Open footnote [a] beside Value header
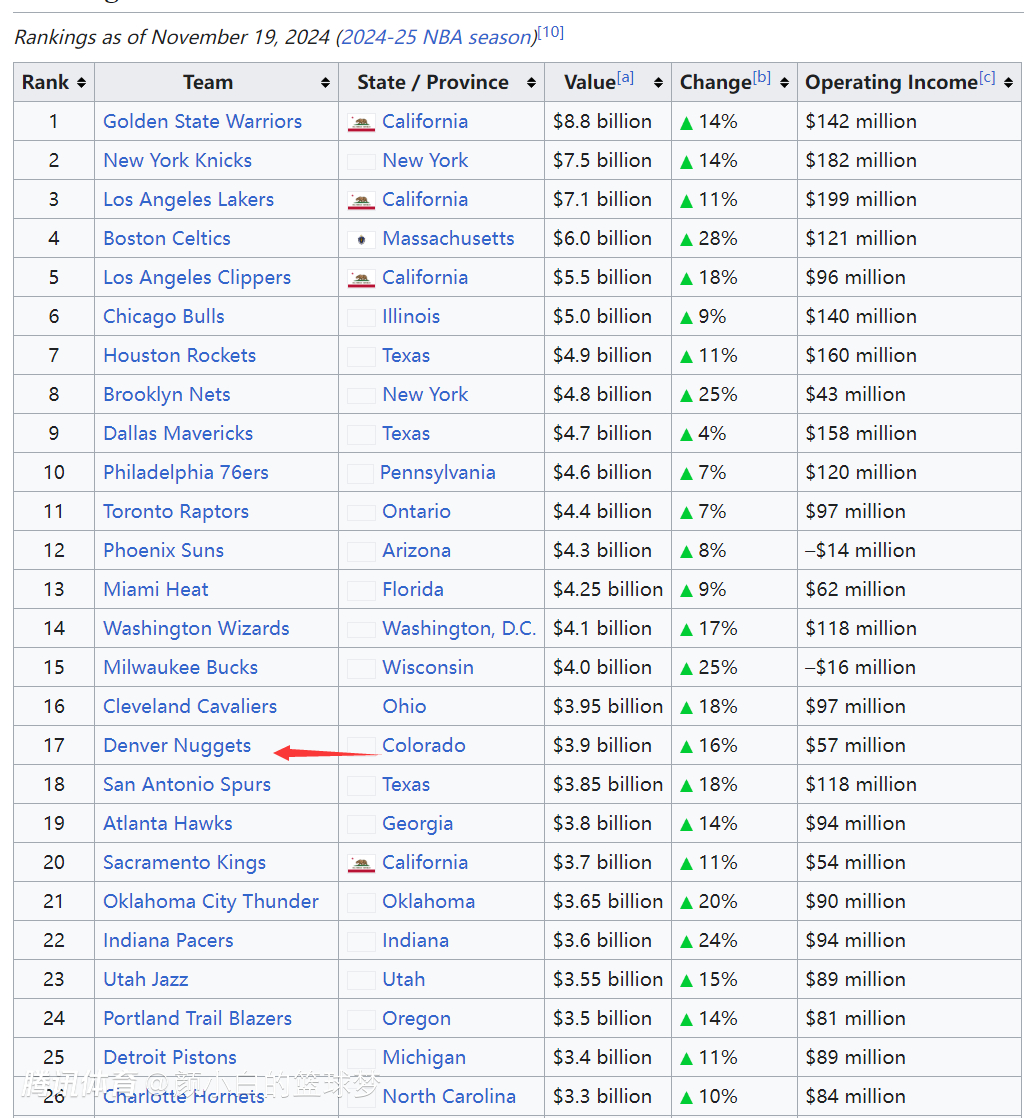 [626, 77]
